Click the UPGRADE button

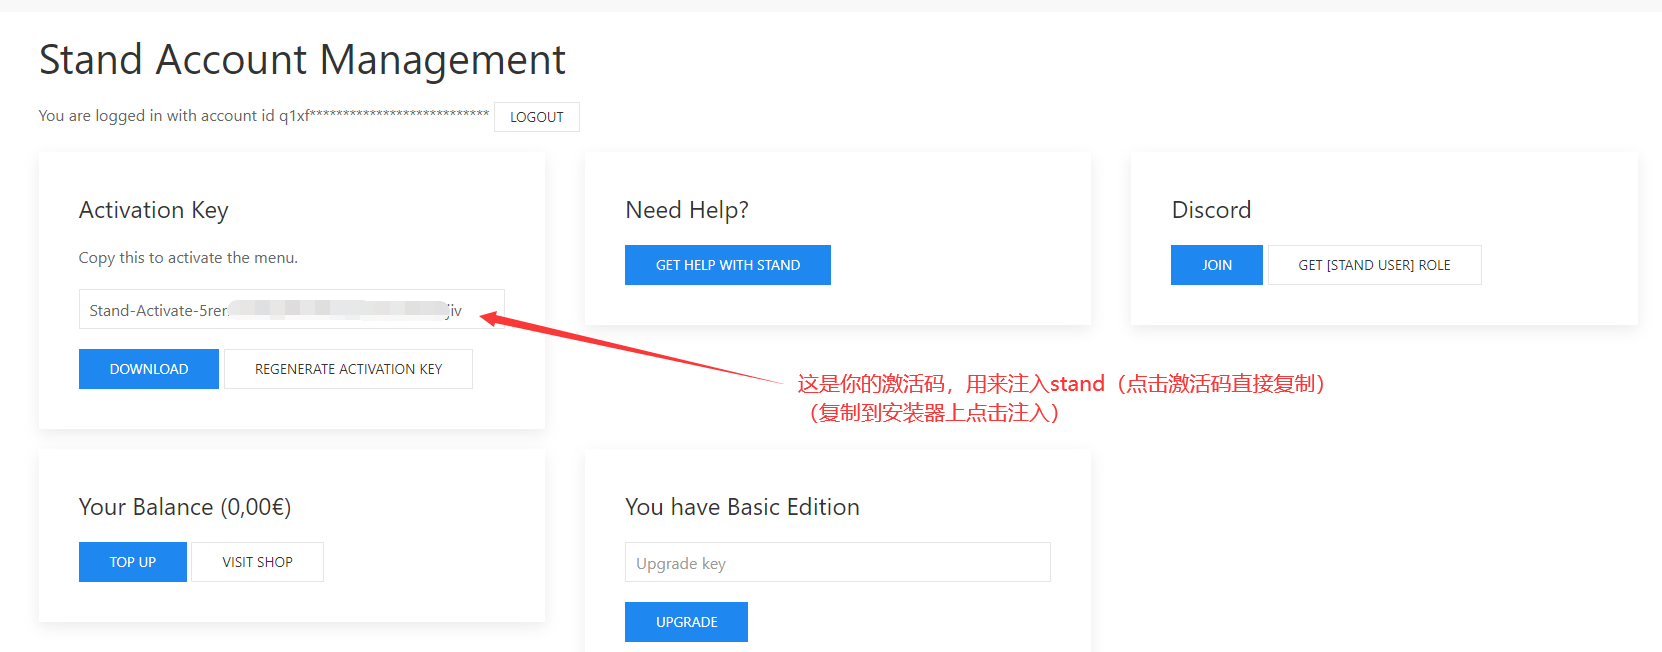pyautogui.click(x=686, y=622)
